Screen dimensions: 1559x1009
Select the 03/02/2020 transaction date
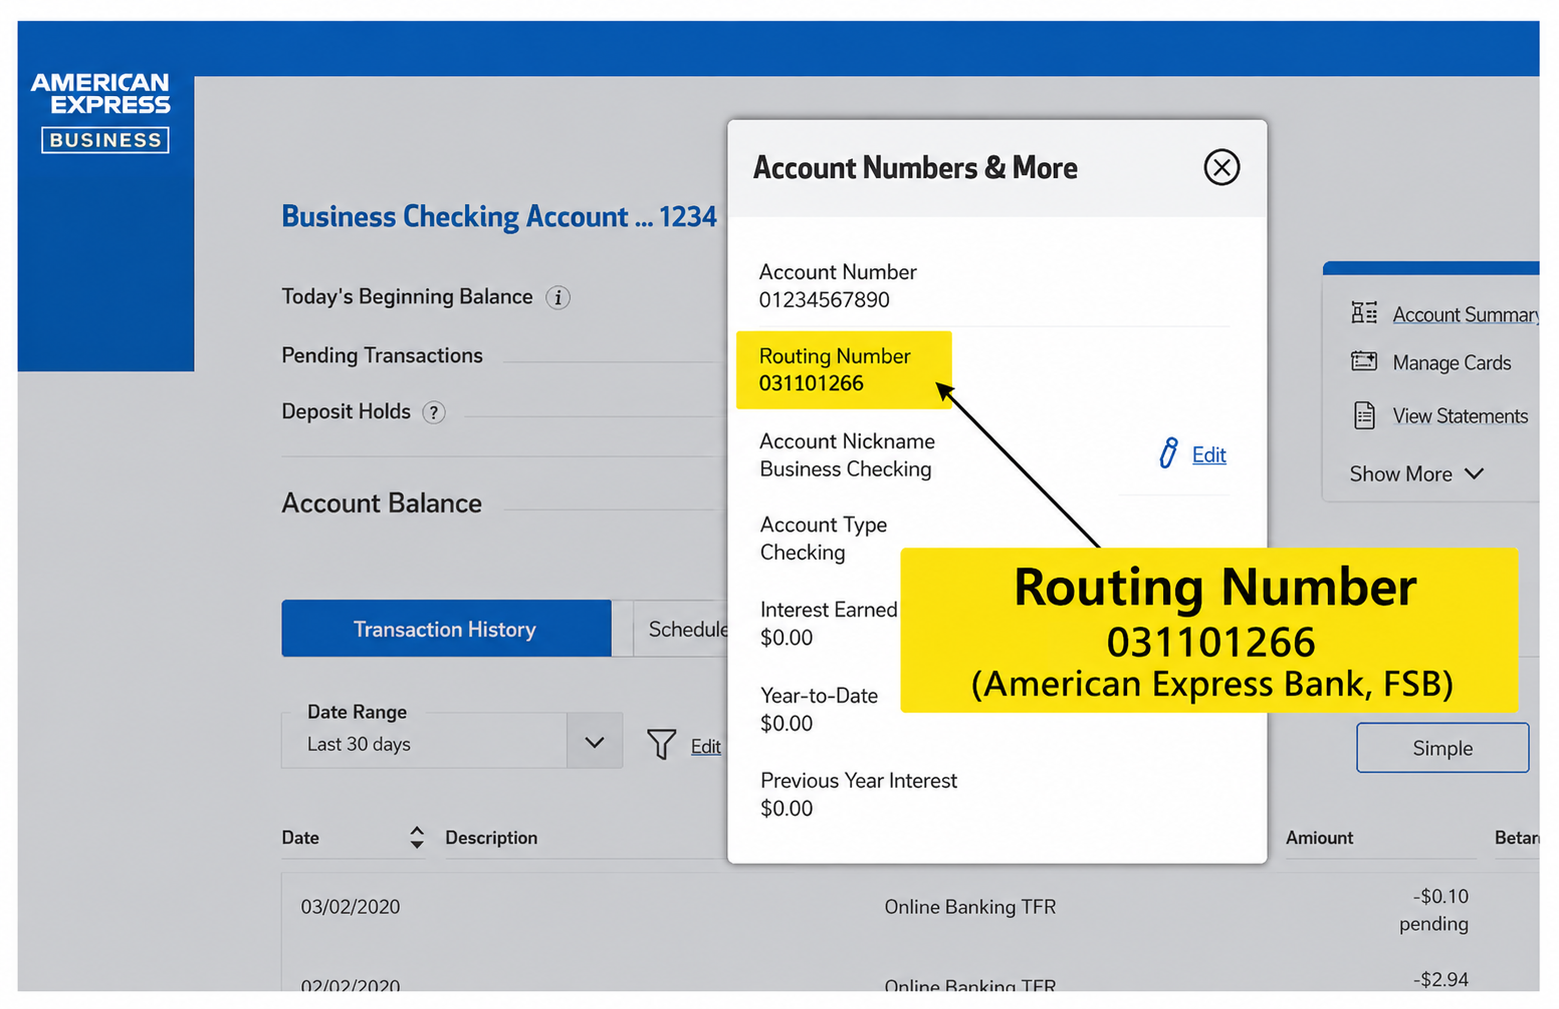[x=350, y=907]
